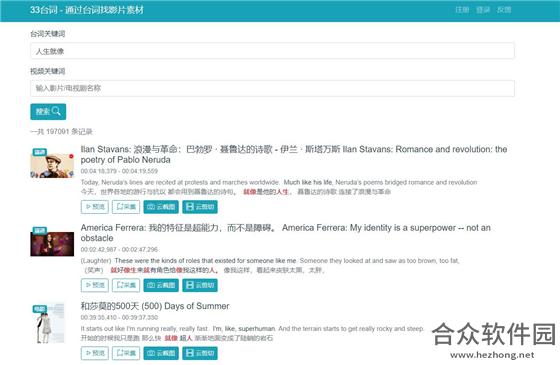Focus the dialogue keyword input containing 人生就像
Image resolution: width=560 pixels, height=365 pixels.
pyautogui.click(x=272, y=51)
